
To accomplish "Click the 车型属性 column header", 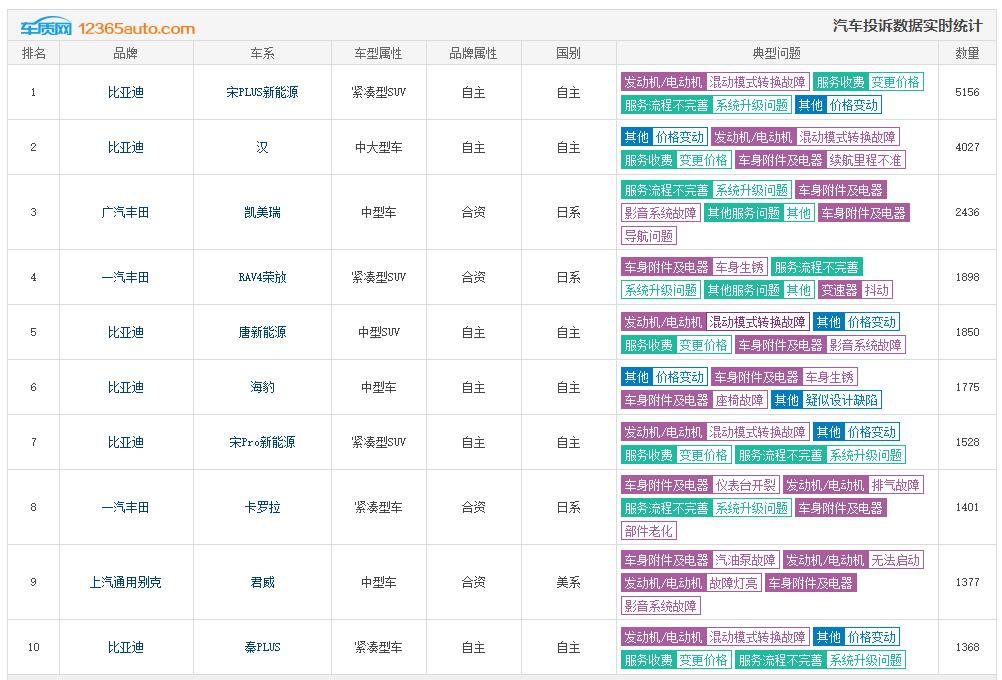I will coord(378,53).
